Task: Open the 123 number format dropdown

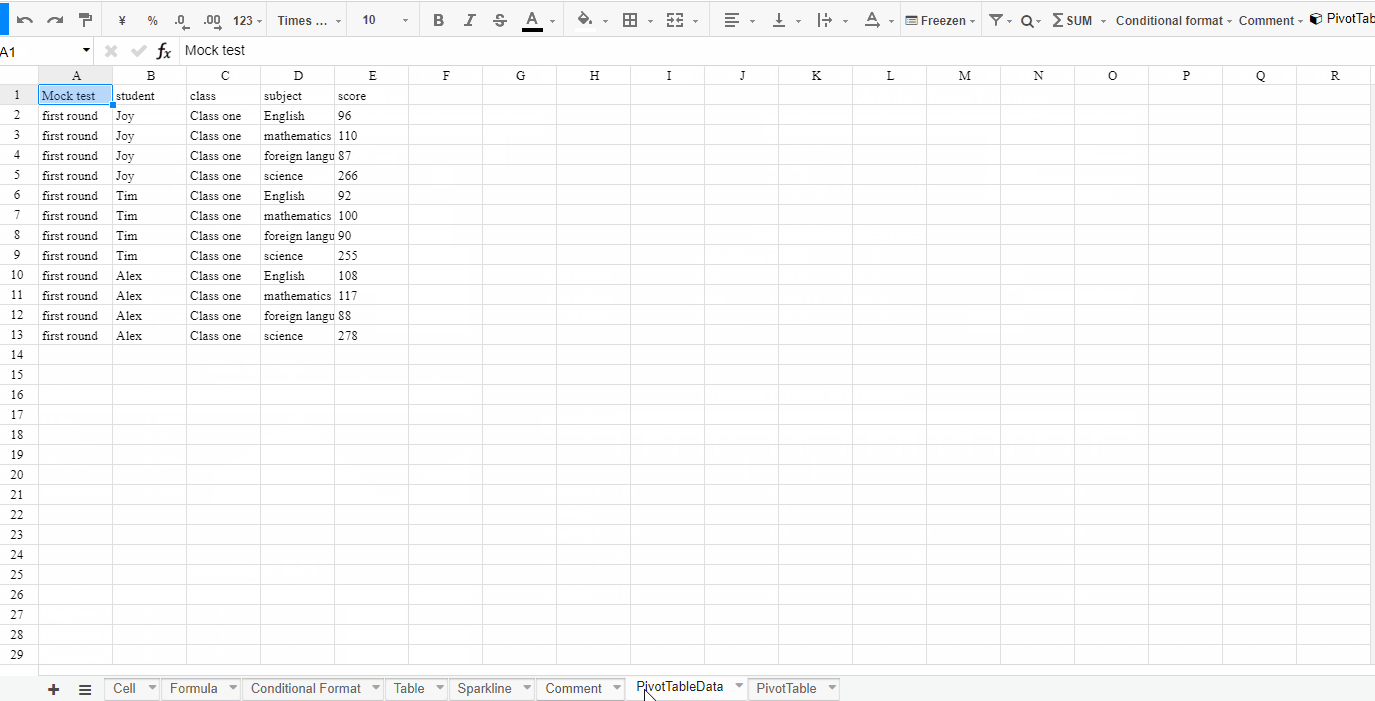Action: (248, 20)
